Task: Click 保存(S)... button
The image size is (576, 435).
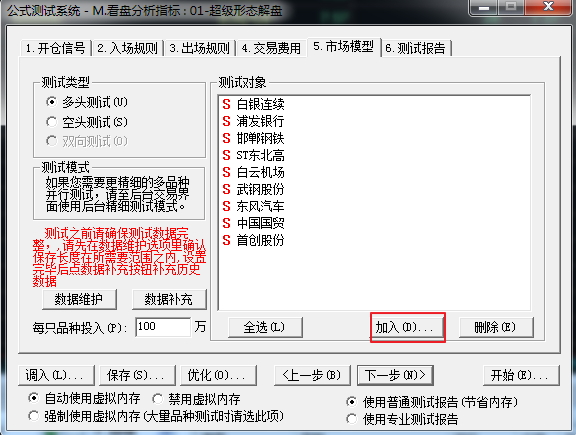Action: point(137,375)
